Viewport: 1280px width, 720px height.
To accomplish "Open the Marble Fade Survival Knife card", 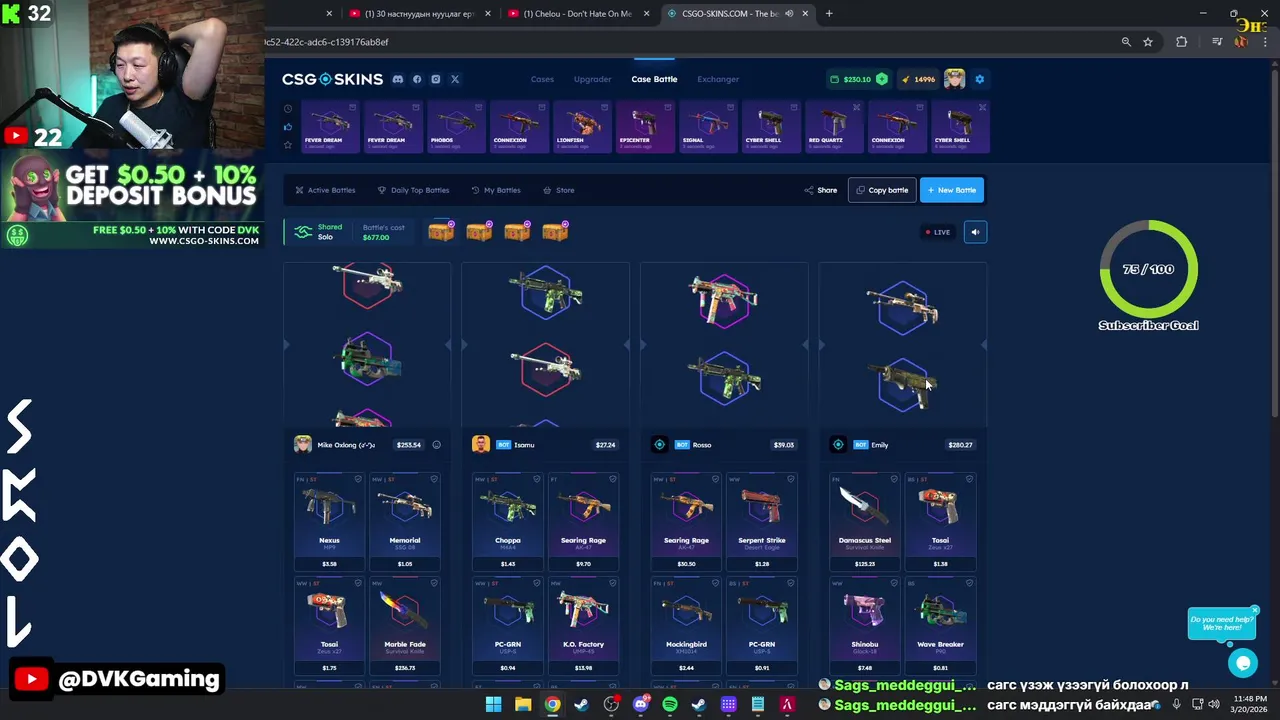I will pos(405,627).
